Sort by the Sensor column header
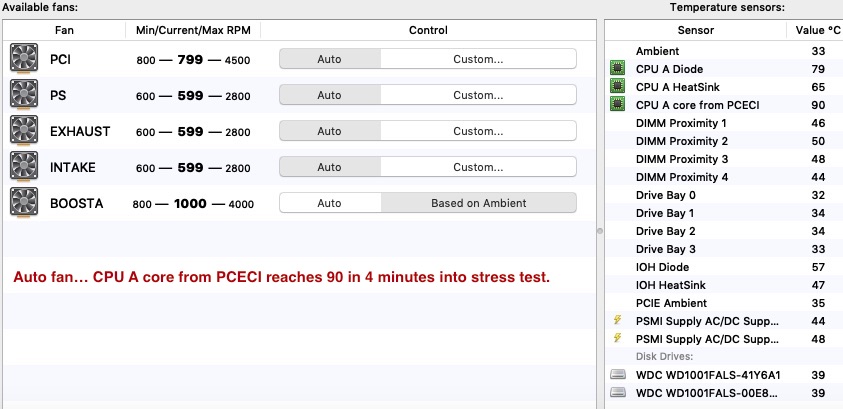Image resolution: width=843 pixels, height=409 pixels. [x=695, y=31]
